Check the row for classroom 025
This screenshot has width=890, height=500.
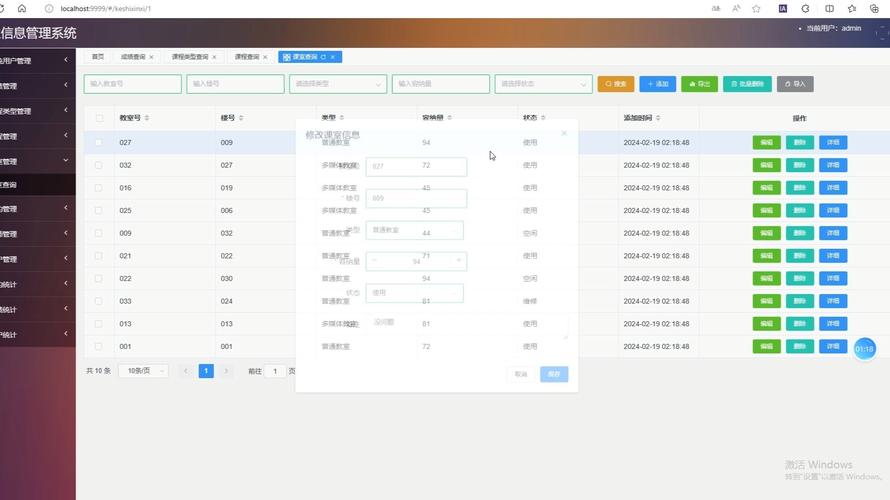click(99, 211)
